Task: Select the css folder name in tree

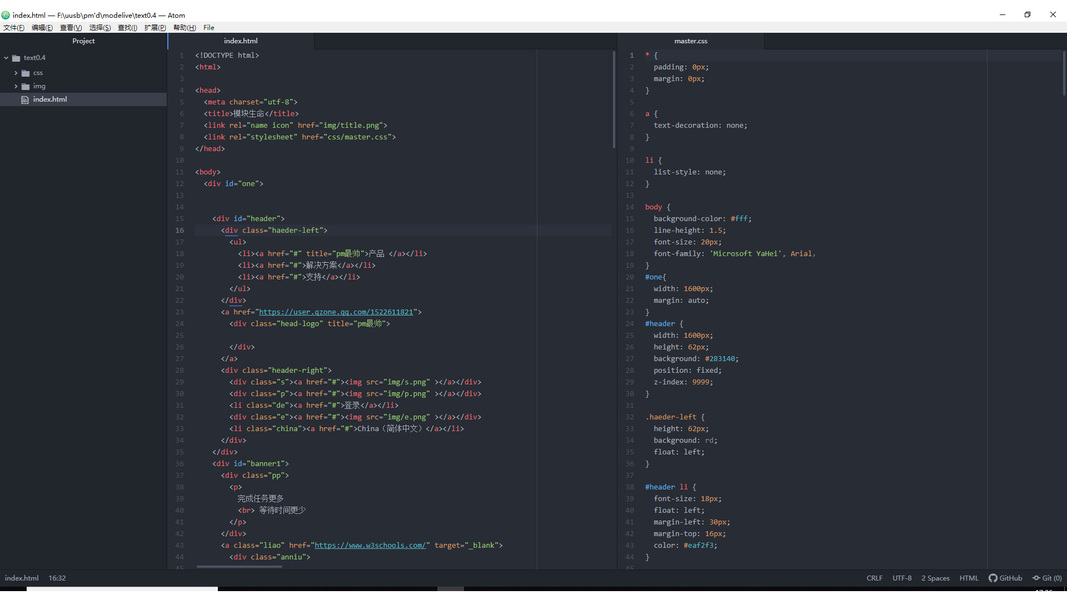Action: pyautogui.click(x=38, y=73)
